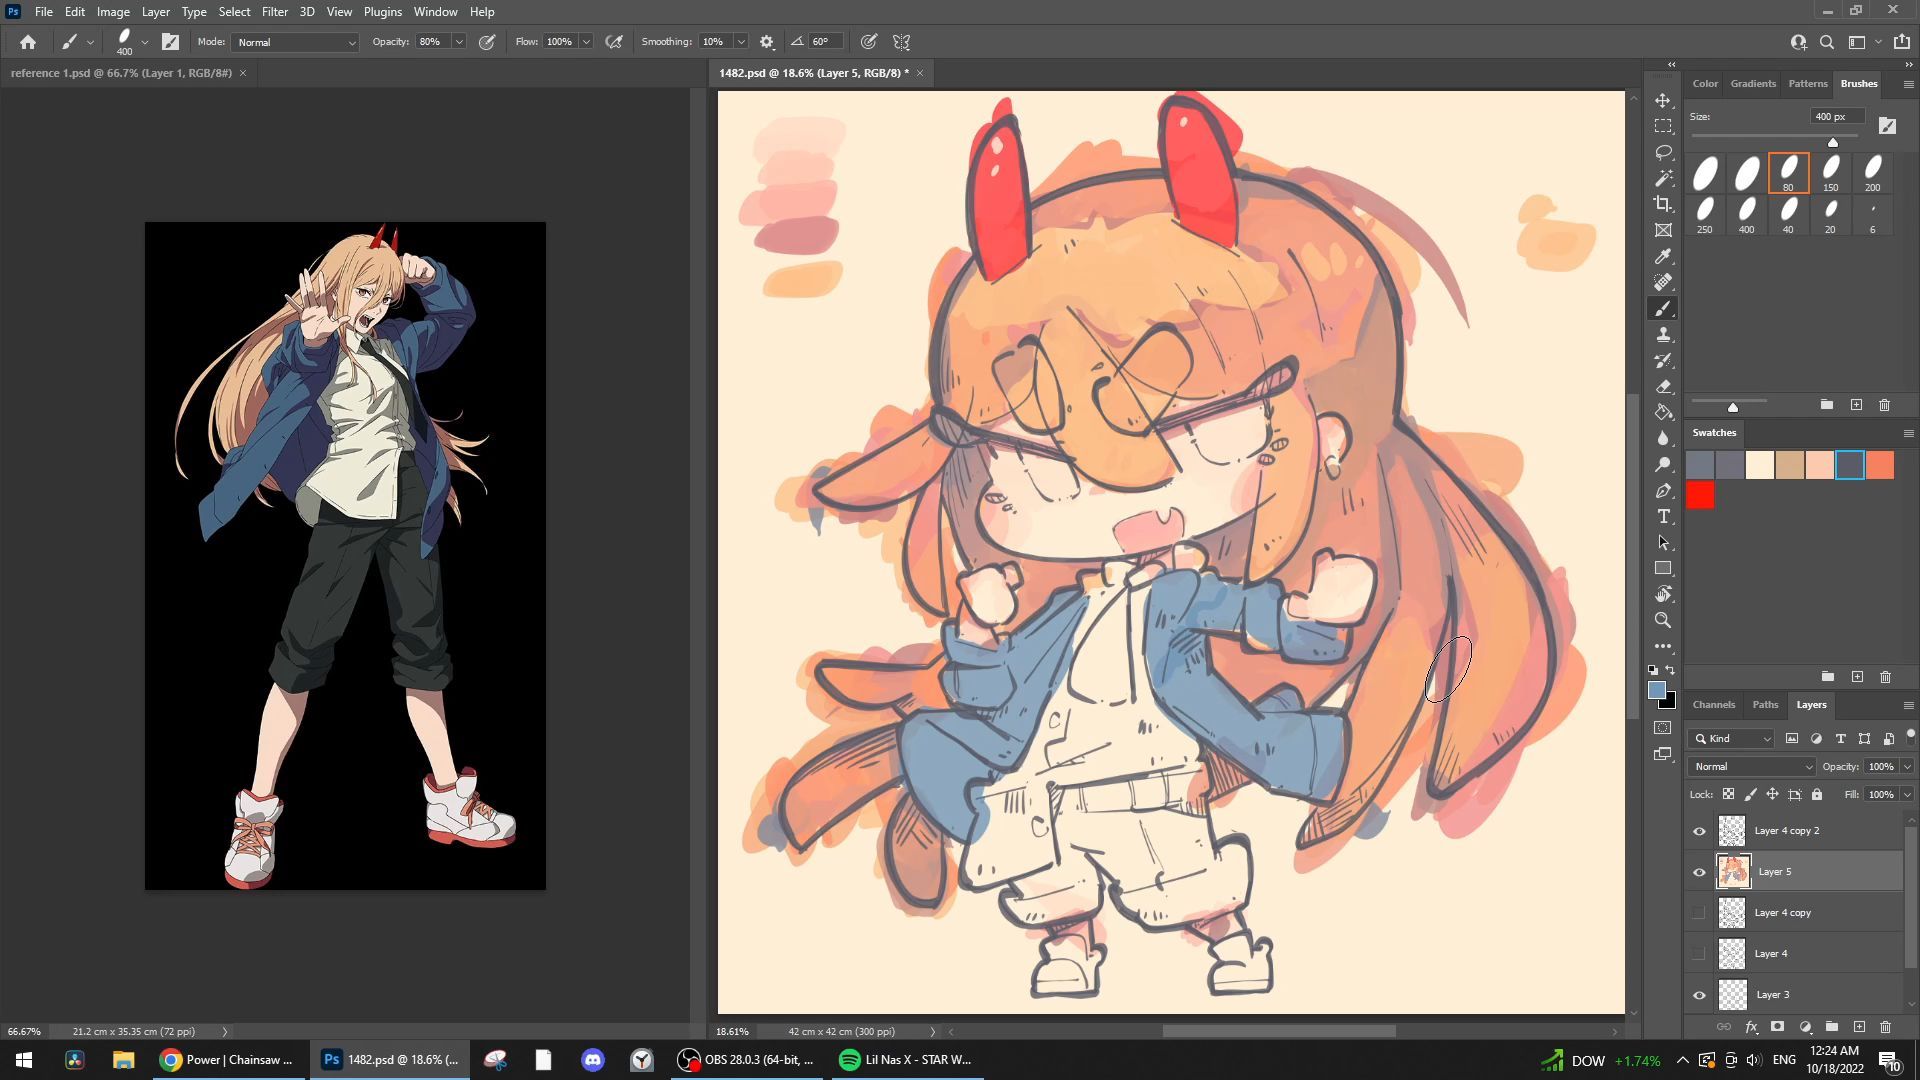This screenshot has height=1080, width=1920.
Task: Create new brush button in Brushes panel
Action: 1856,405
